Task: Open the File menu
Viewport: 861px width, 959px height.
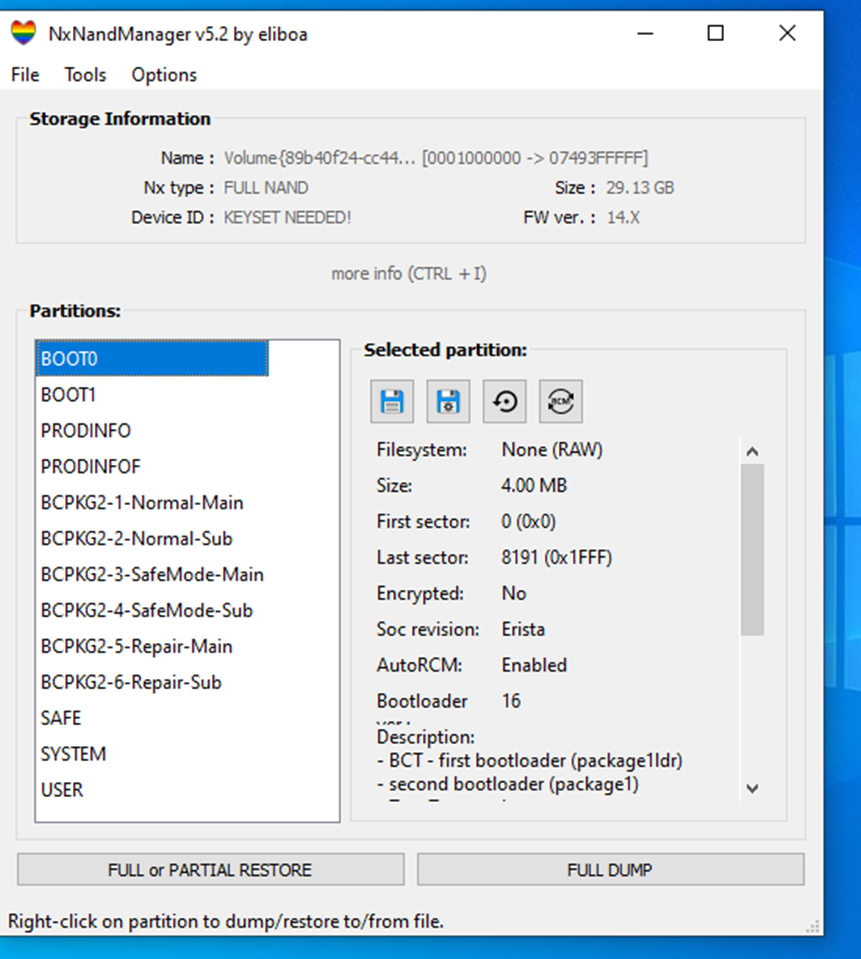Action: pyautogui.click(x=25, y=75)
